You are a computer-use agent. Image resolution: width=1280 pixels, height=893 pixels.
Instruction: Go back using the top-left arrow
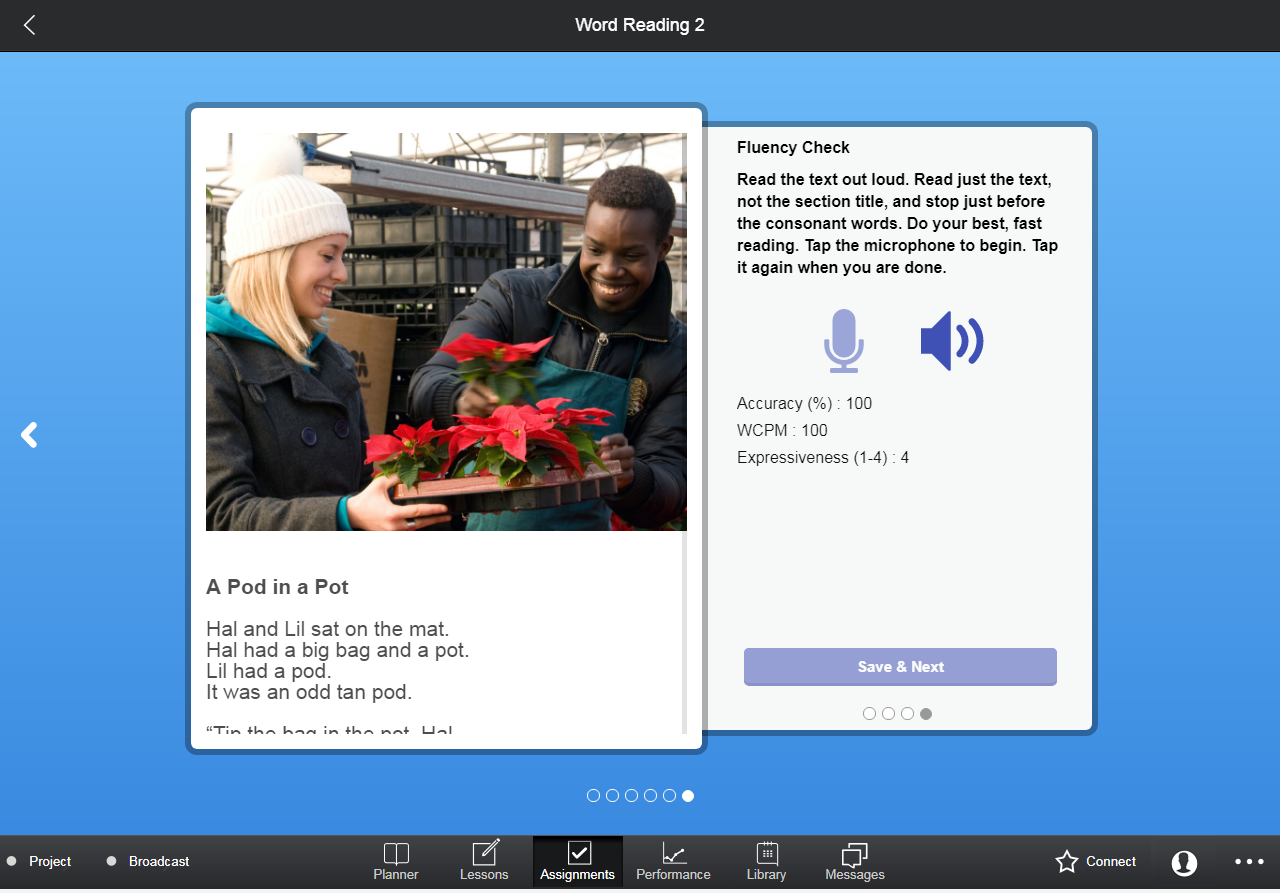click(x=29, y=25)
